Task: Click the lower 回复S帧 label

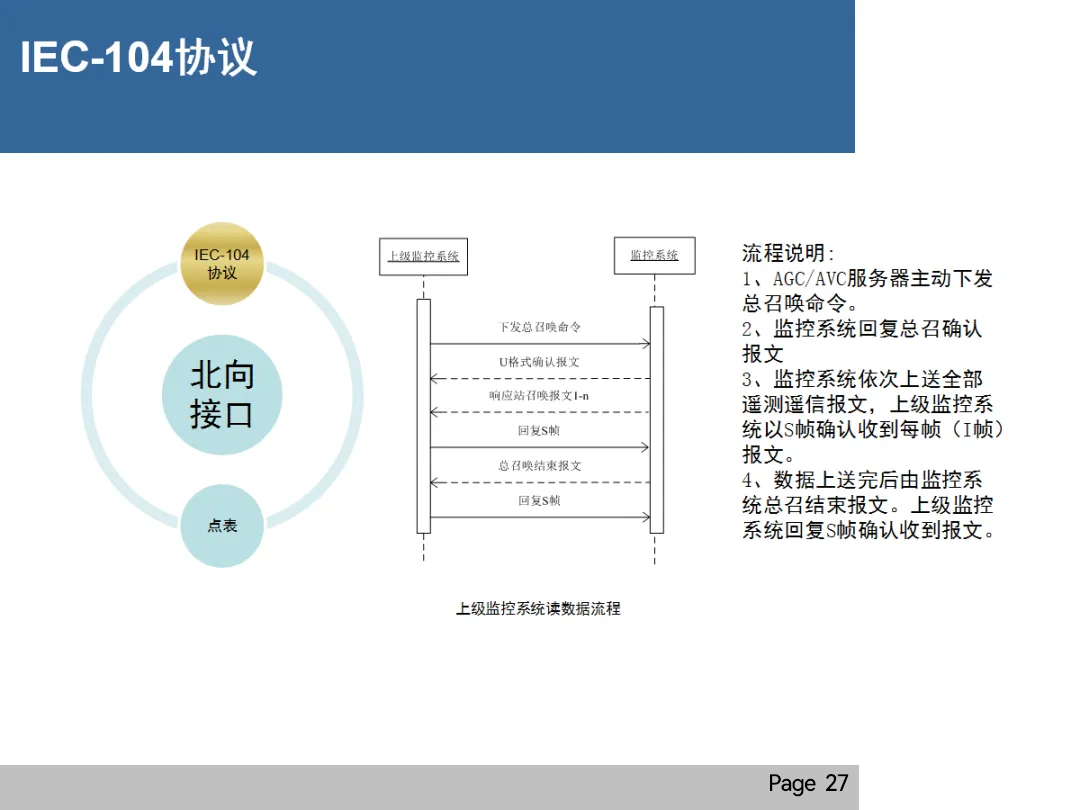Action: (539, 498)
